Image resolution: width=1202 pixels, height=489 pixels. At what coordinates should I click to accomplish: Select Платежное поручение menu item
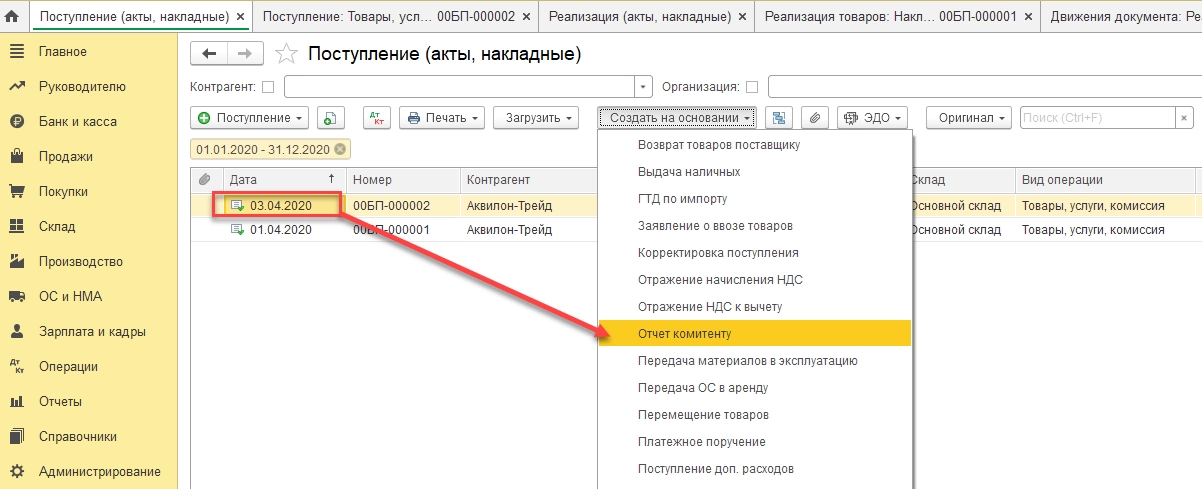click(754, 442)
